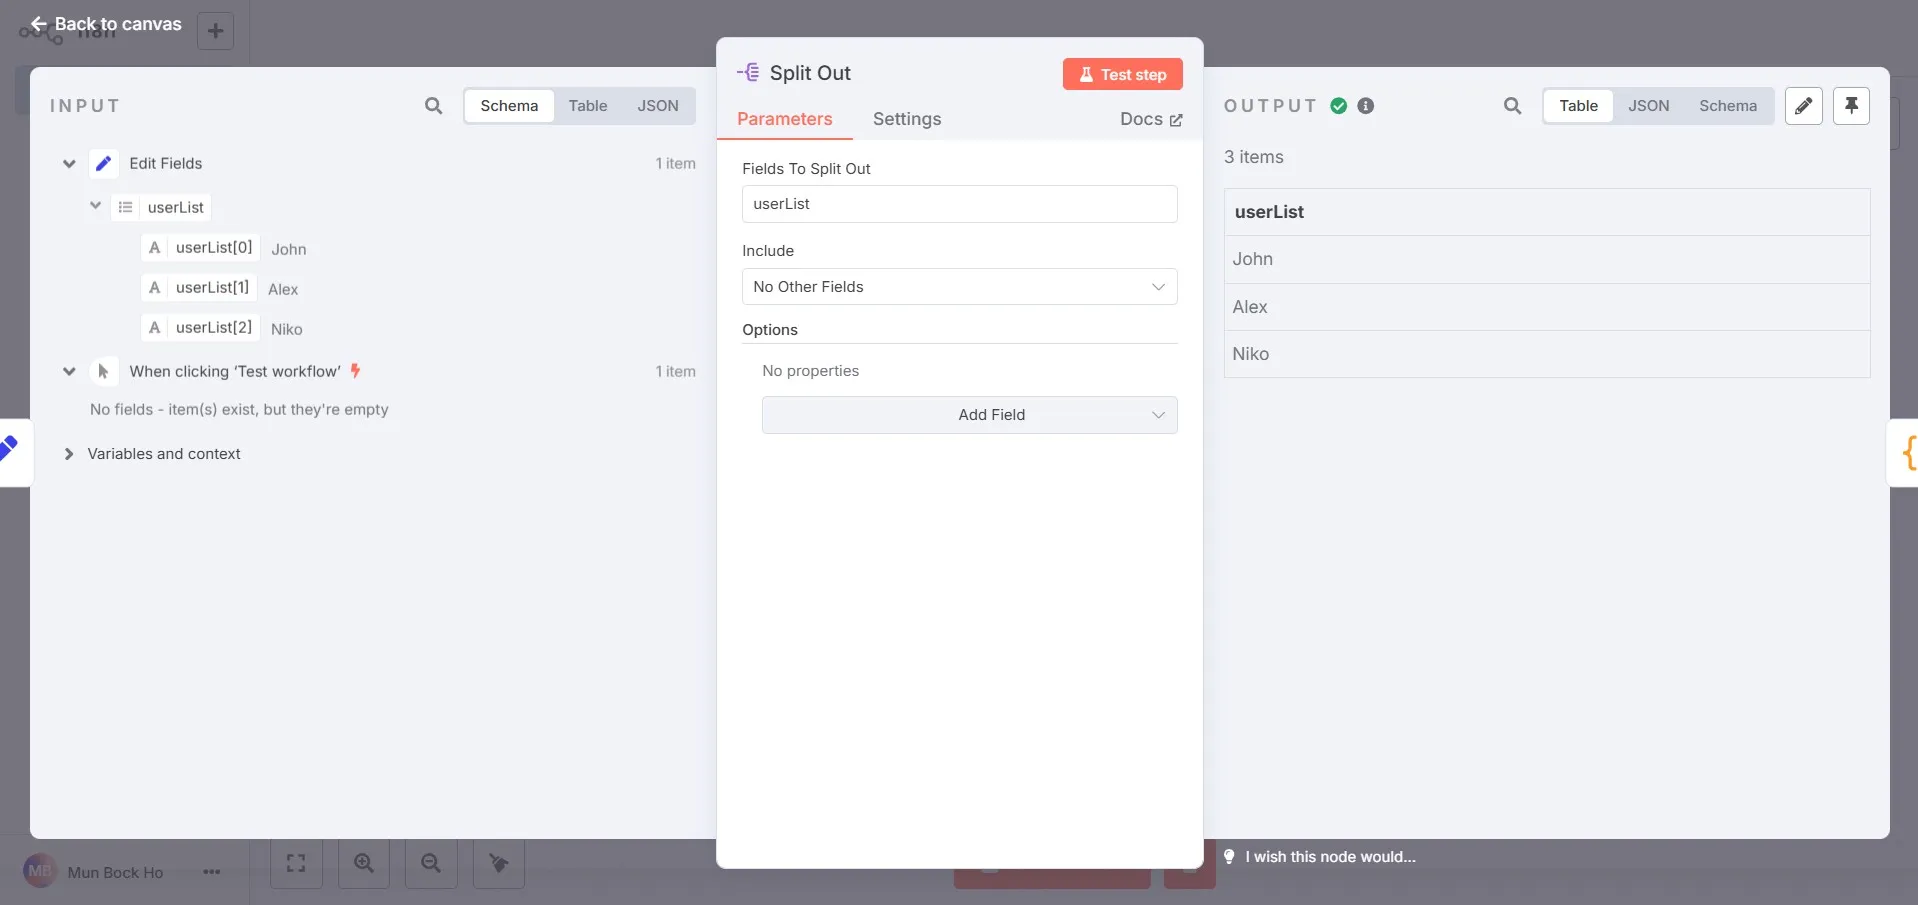Collapse the userList array node

click(96, 206)
